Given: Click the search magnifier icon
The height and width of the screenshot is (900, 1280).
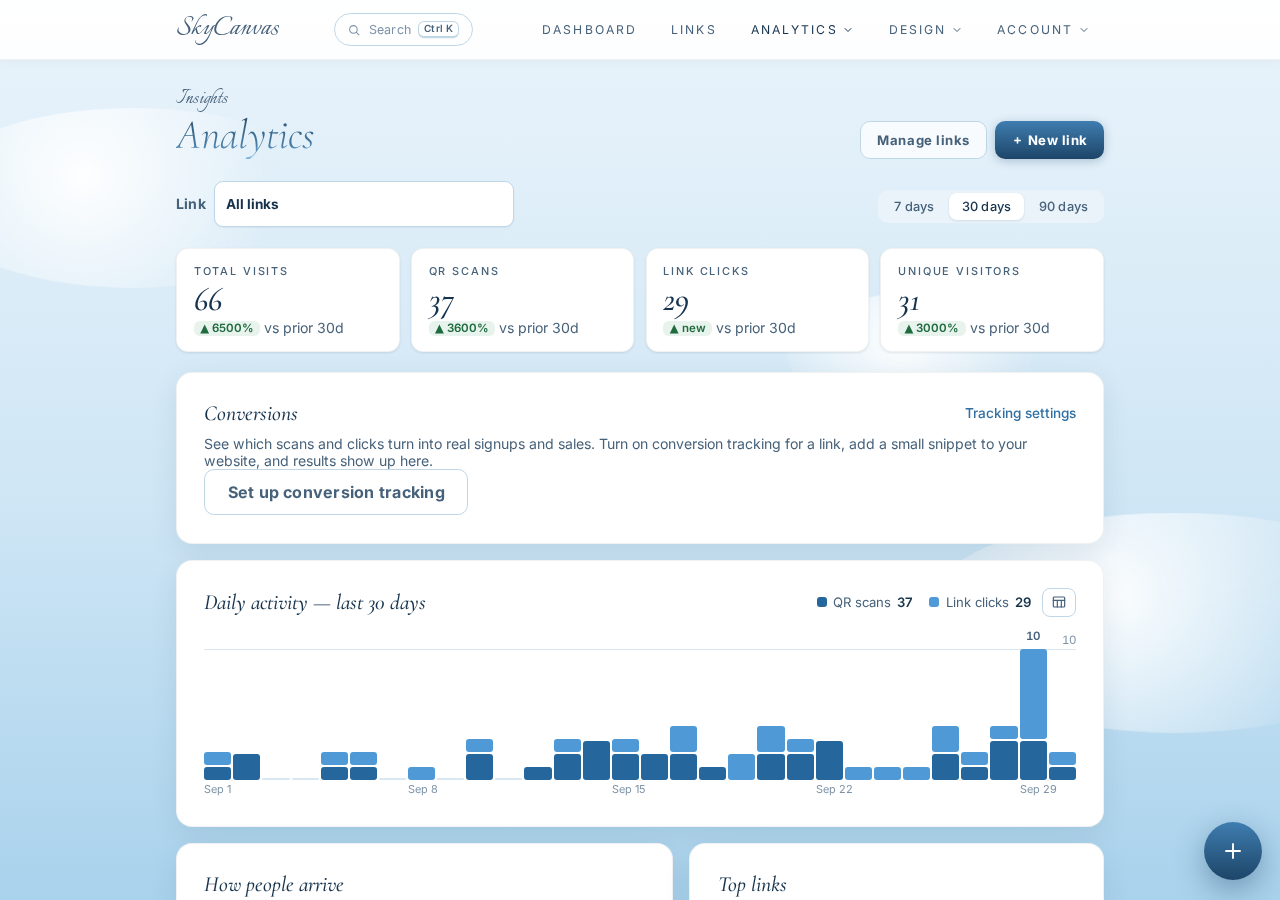Looking at the screenshot, I should click(x=354, y=30).
